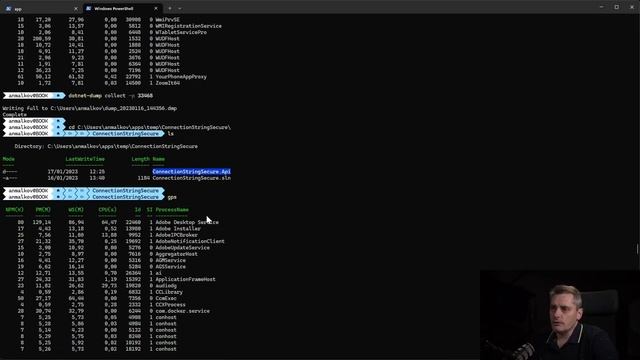Switch to the tab beside Windows PowerShell
640x360 pixels.
tap(41, 8)
